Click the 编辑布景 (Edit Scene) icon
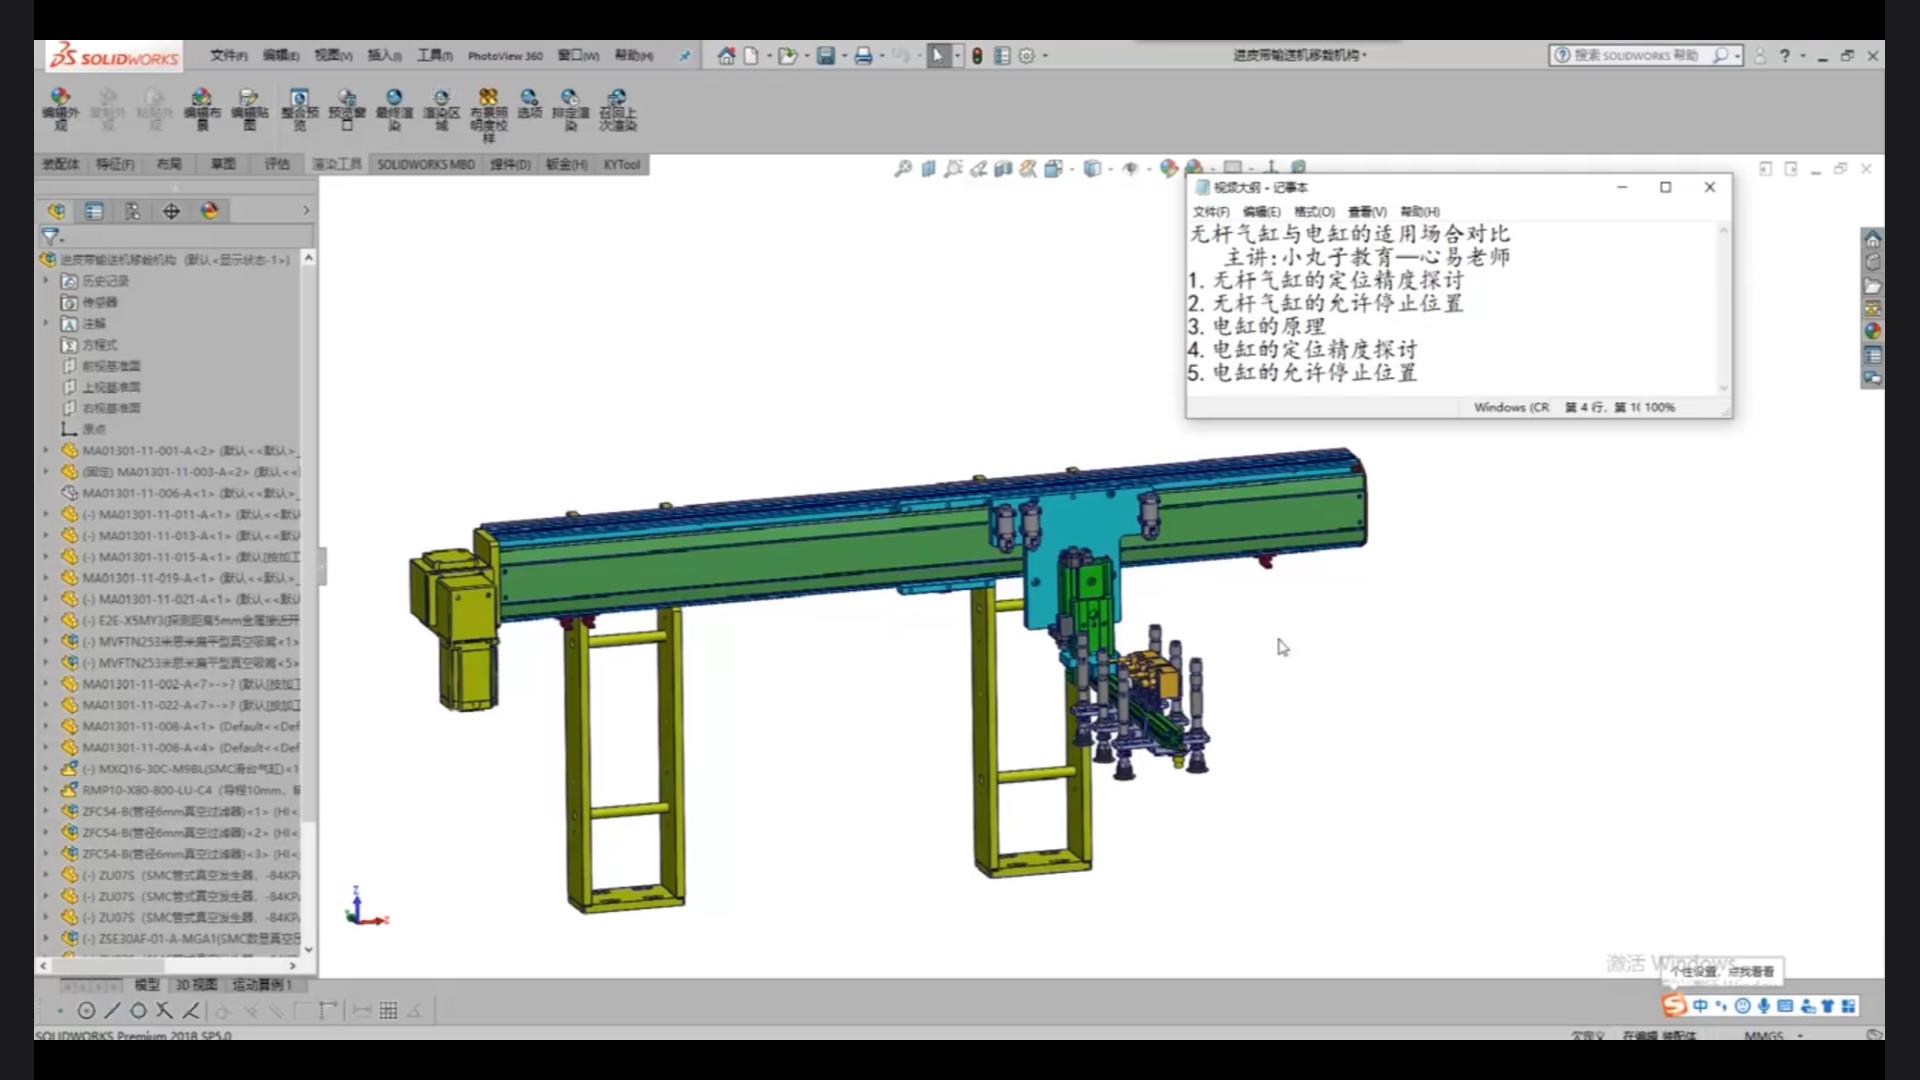 (x=202, y=109)
